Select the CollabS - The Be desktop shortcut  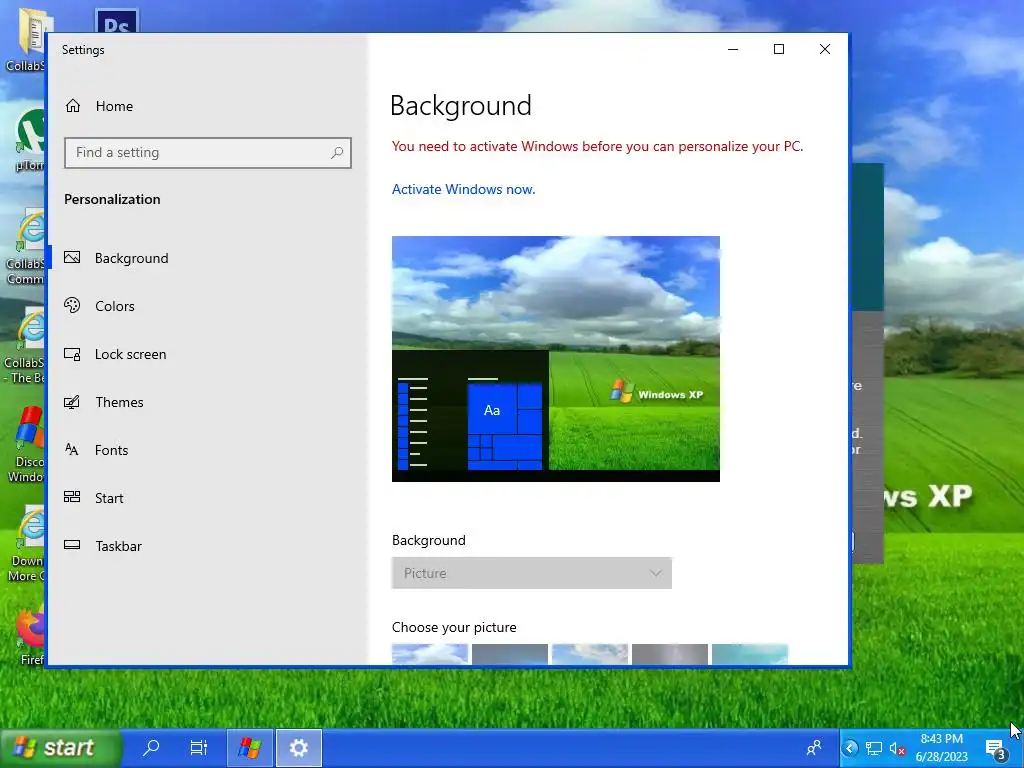[25, 346]
